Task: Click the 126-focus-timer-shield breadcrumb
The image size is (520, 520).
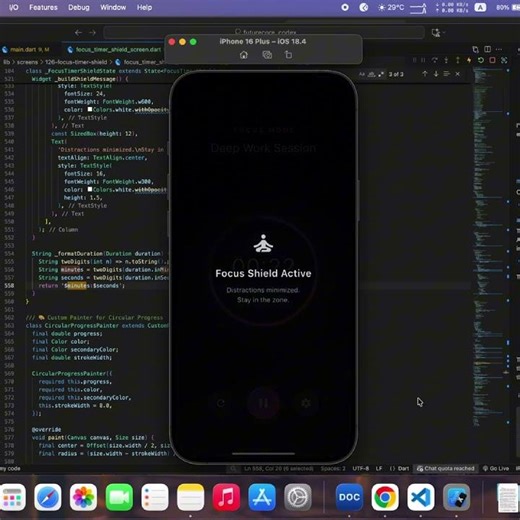Action: pyautogui.click(x=76, y=62)
